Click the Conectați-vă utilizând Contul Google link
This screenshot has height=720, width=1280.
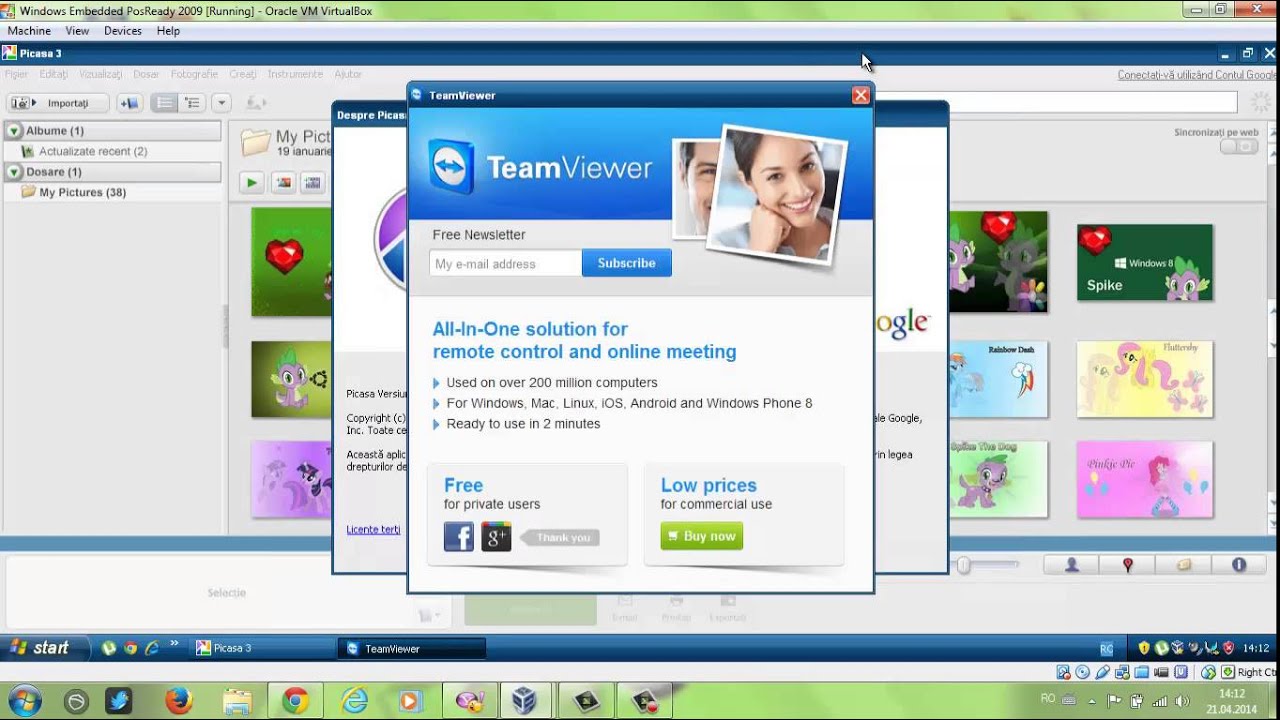click(x=1197, y=75)
